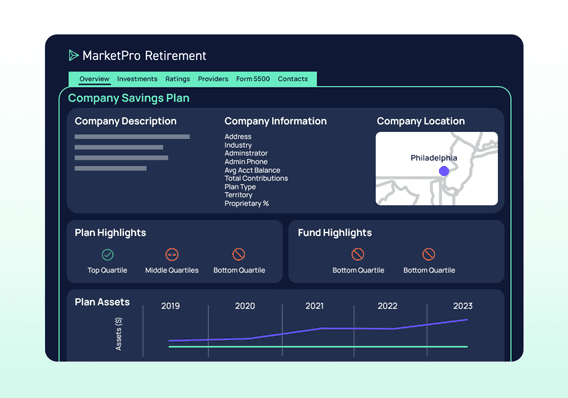
Task: Click the 2019 year marker on chart
Action: pos(170,306)
